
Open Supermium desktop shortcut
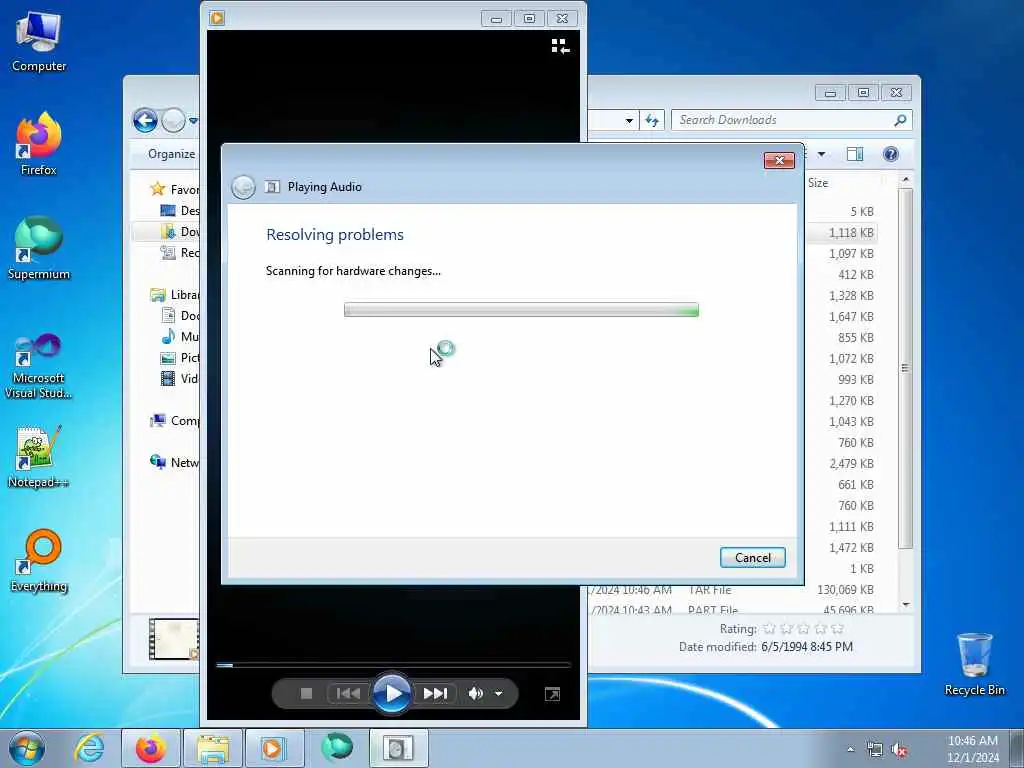click(x=39, y=248)
